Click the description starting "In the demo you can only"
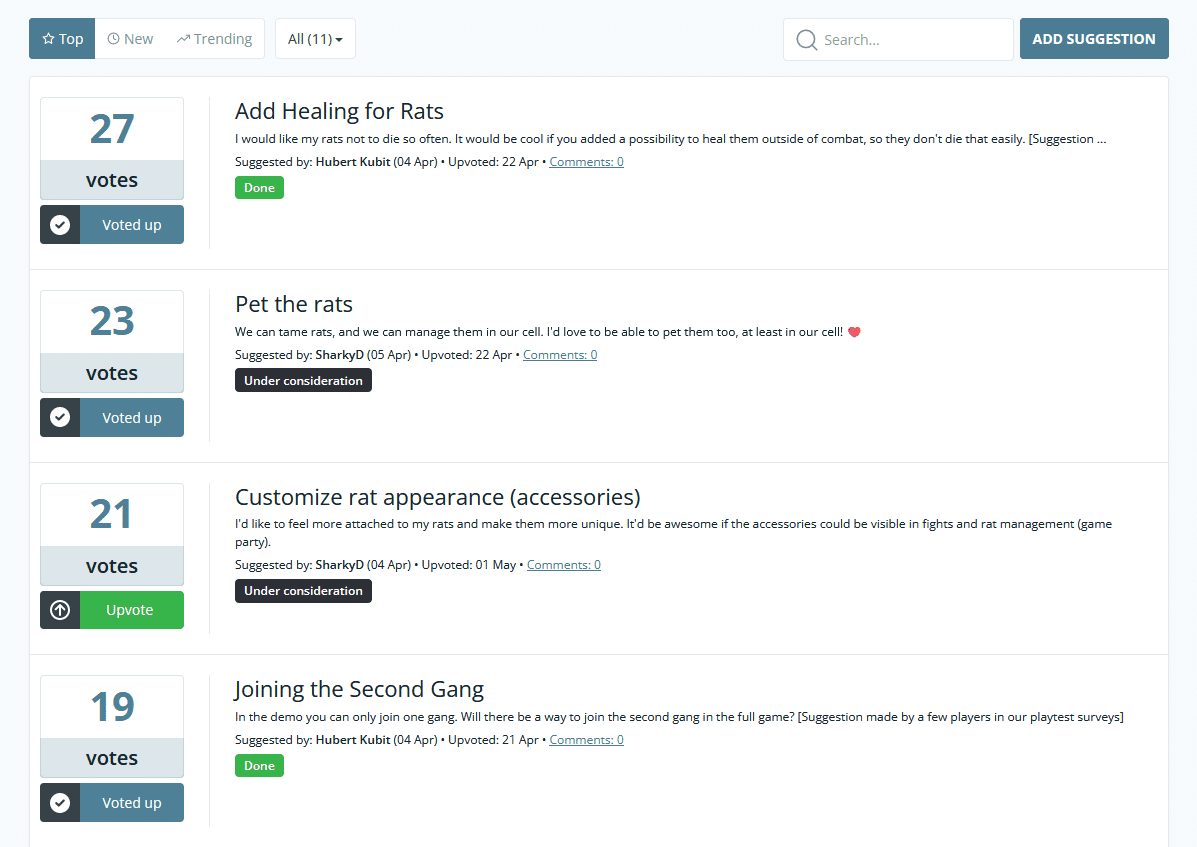The width and height of the screenshot is (1197, 847). tap(679, 717)
